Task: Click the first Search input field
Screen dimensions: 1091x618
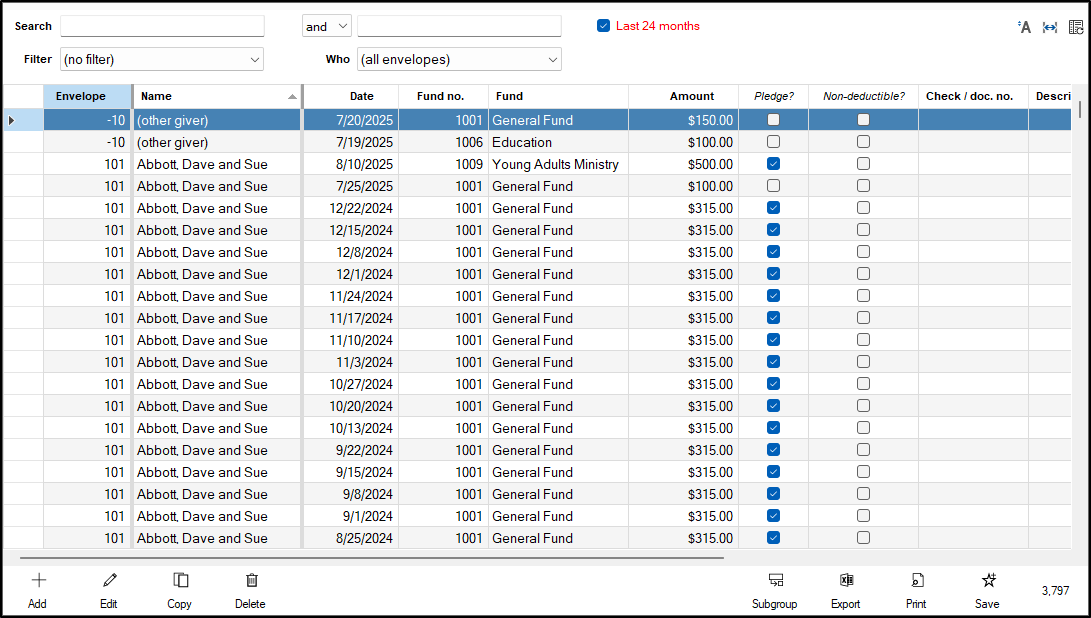Action: [162, 26]
